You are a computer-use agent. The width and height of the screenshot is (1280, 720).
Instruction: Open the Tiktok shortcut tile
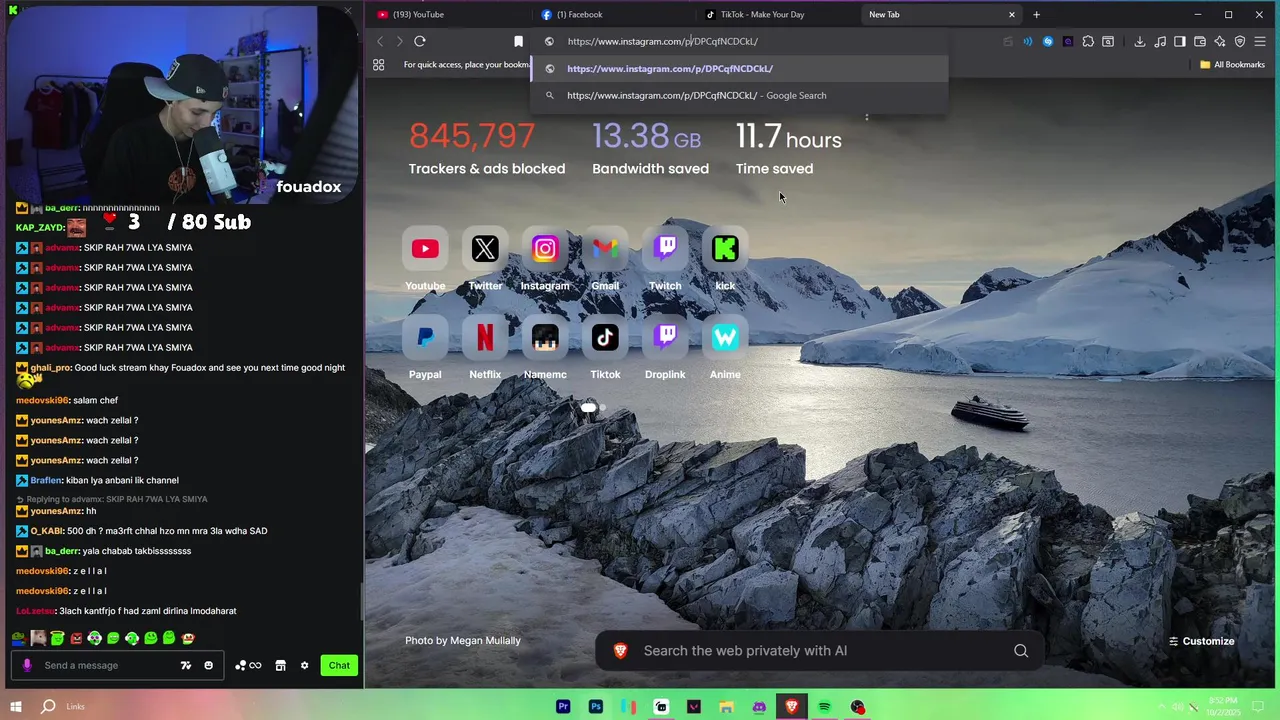tap(605, 338)
